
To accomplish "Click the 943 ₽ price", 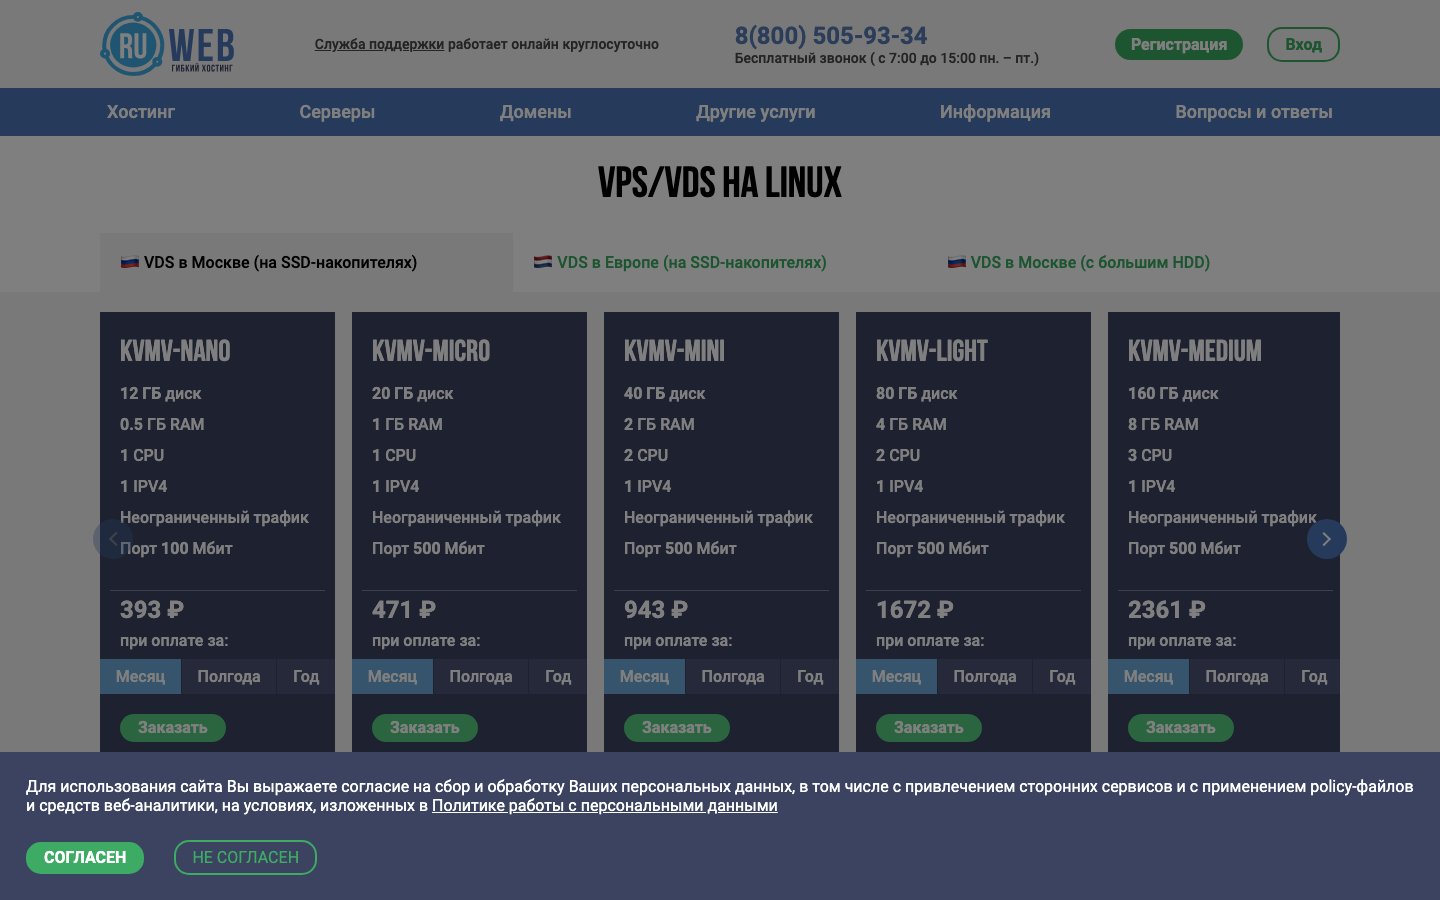I will tap(656, 610).
